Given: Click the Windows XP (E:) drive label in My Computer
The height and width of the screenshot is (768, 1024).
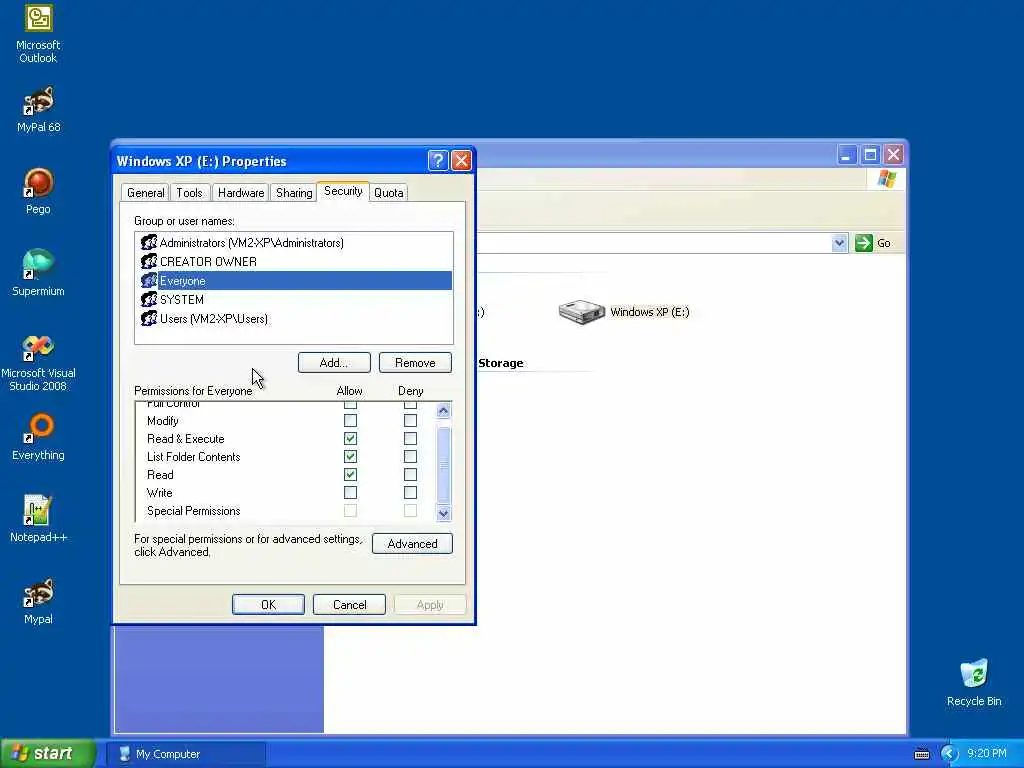Looking at the screenshot, I should point(650,312).
